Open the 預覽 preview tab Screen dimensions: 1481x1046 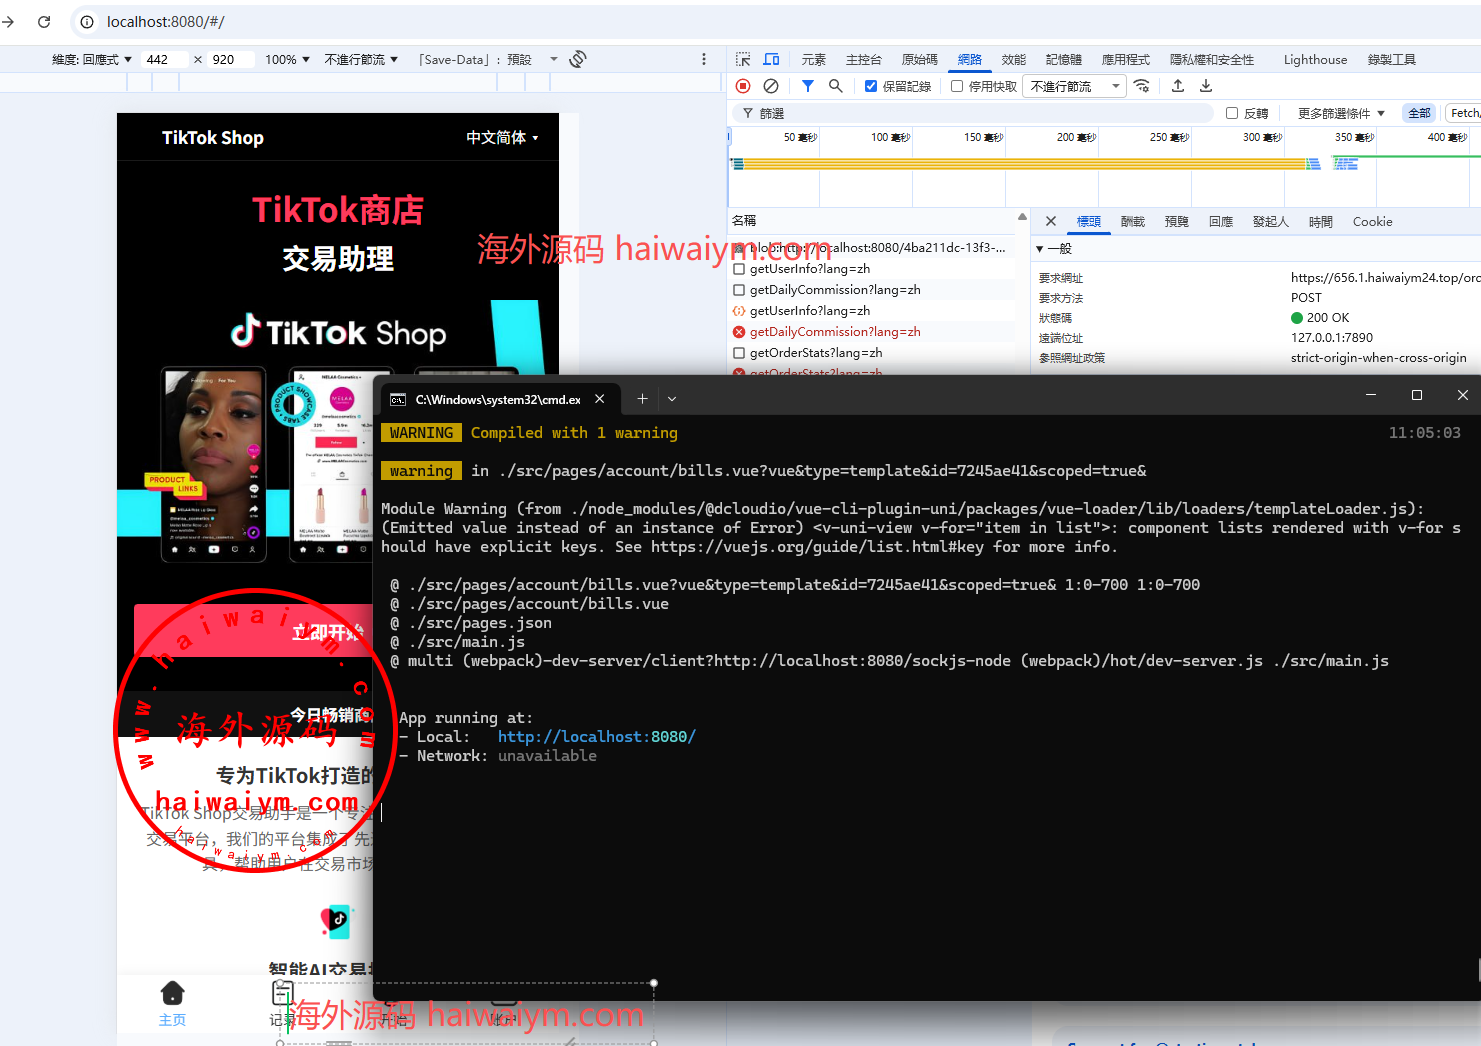pos(1176,222)
